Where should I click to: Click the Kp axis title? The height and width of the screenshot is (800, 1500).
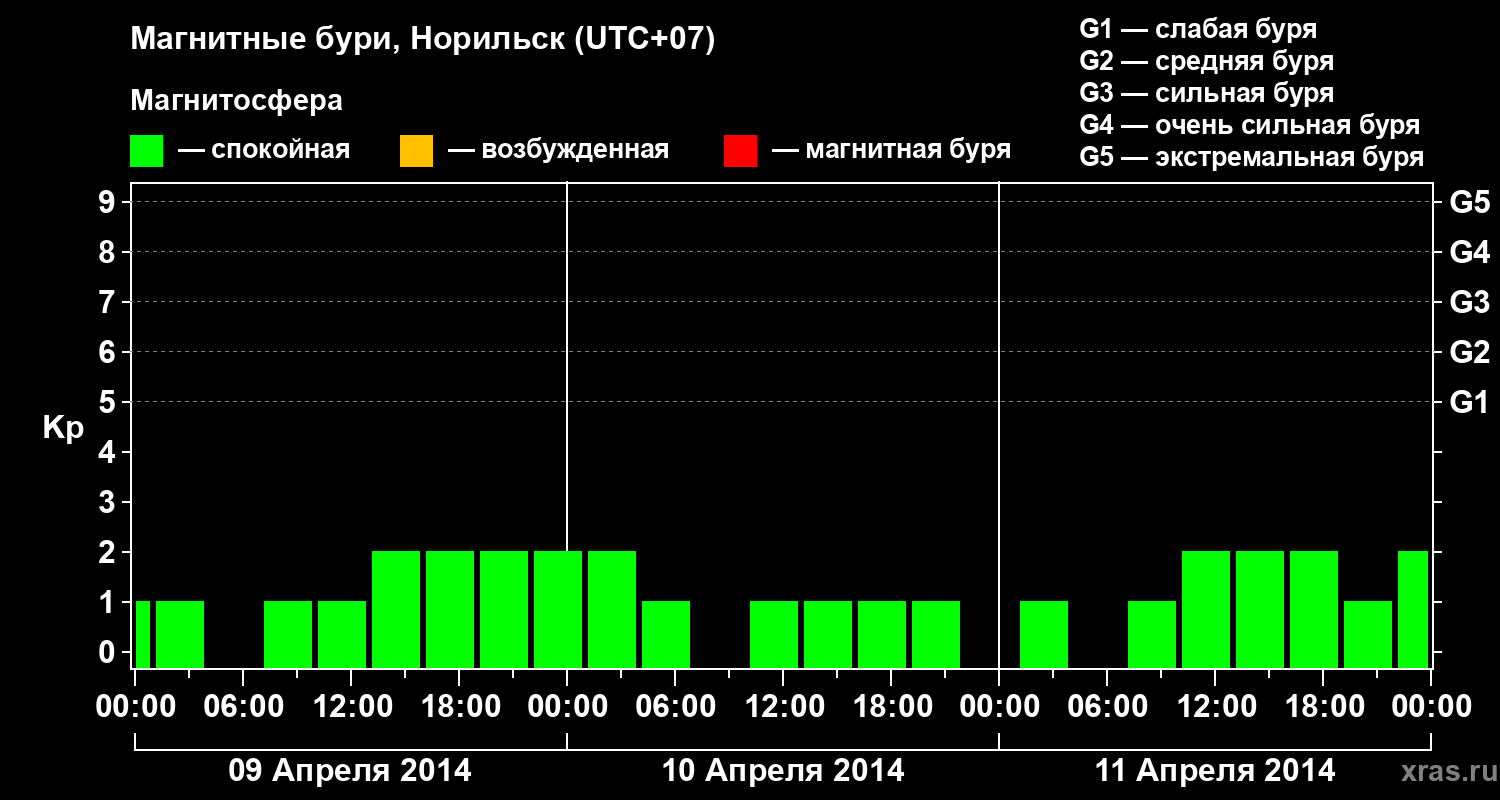63,427
